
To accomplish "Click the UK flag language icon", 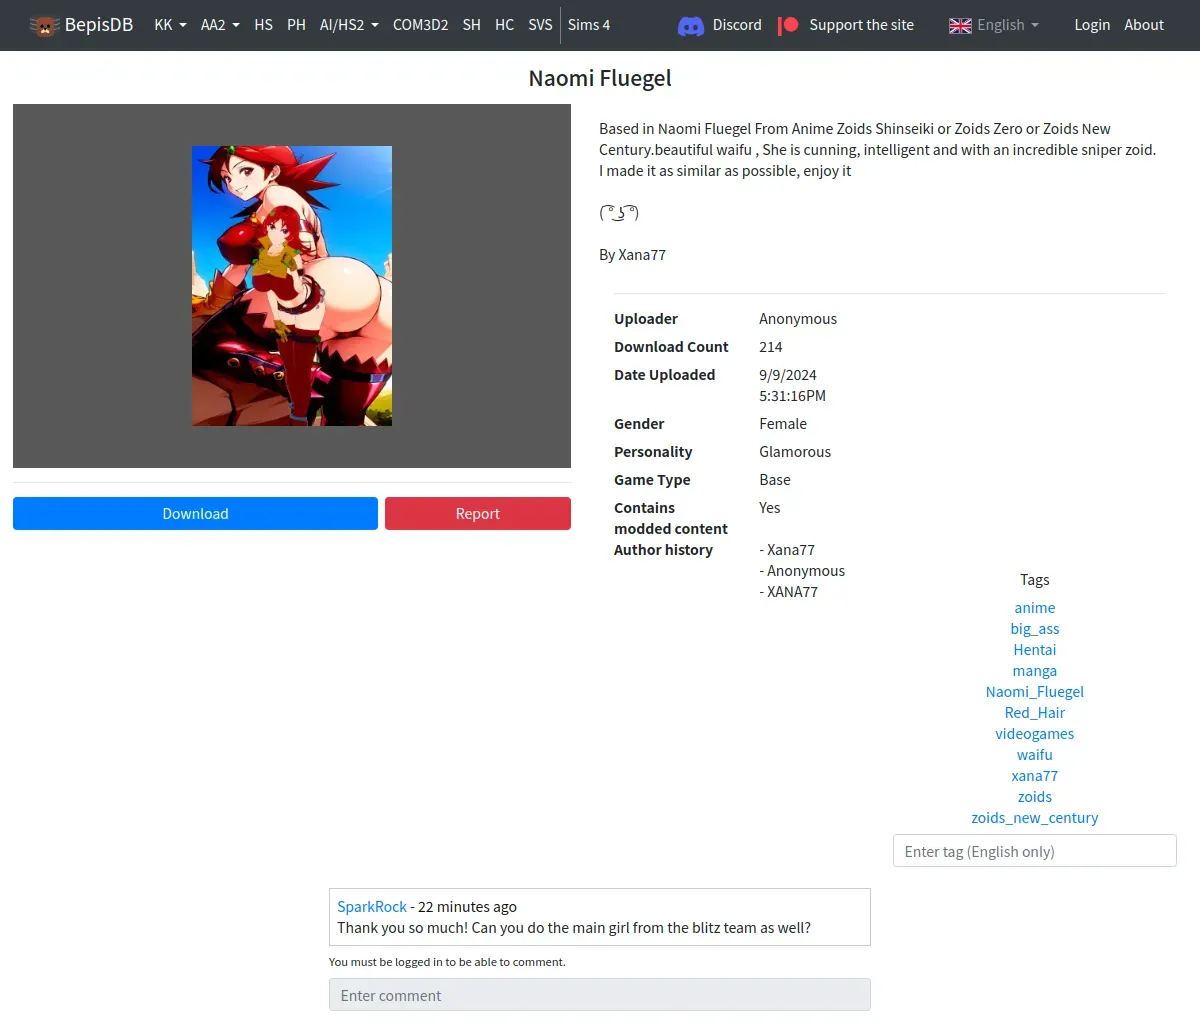I will pyautogui.click(x=960, y=25).
